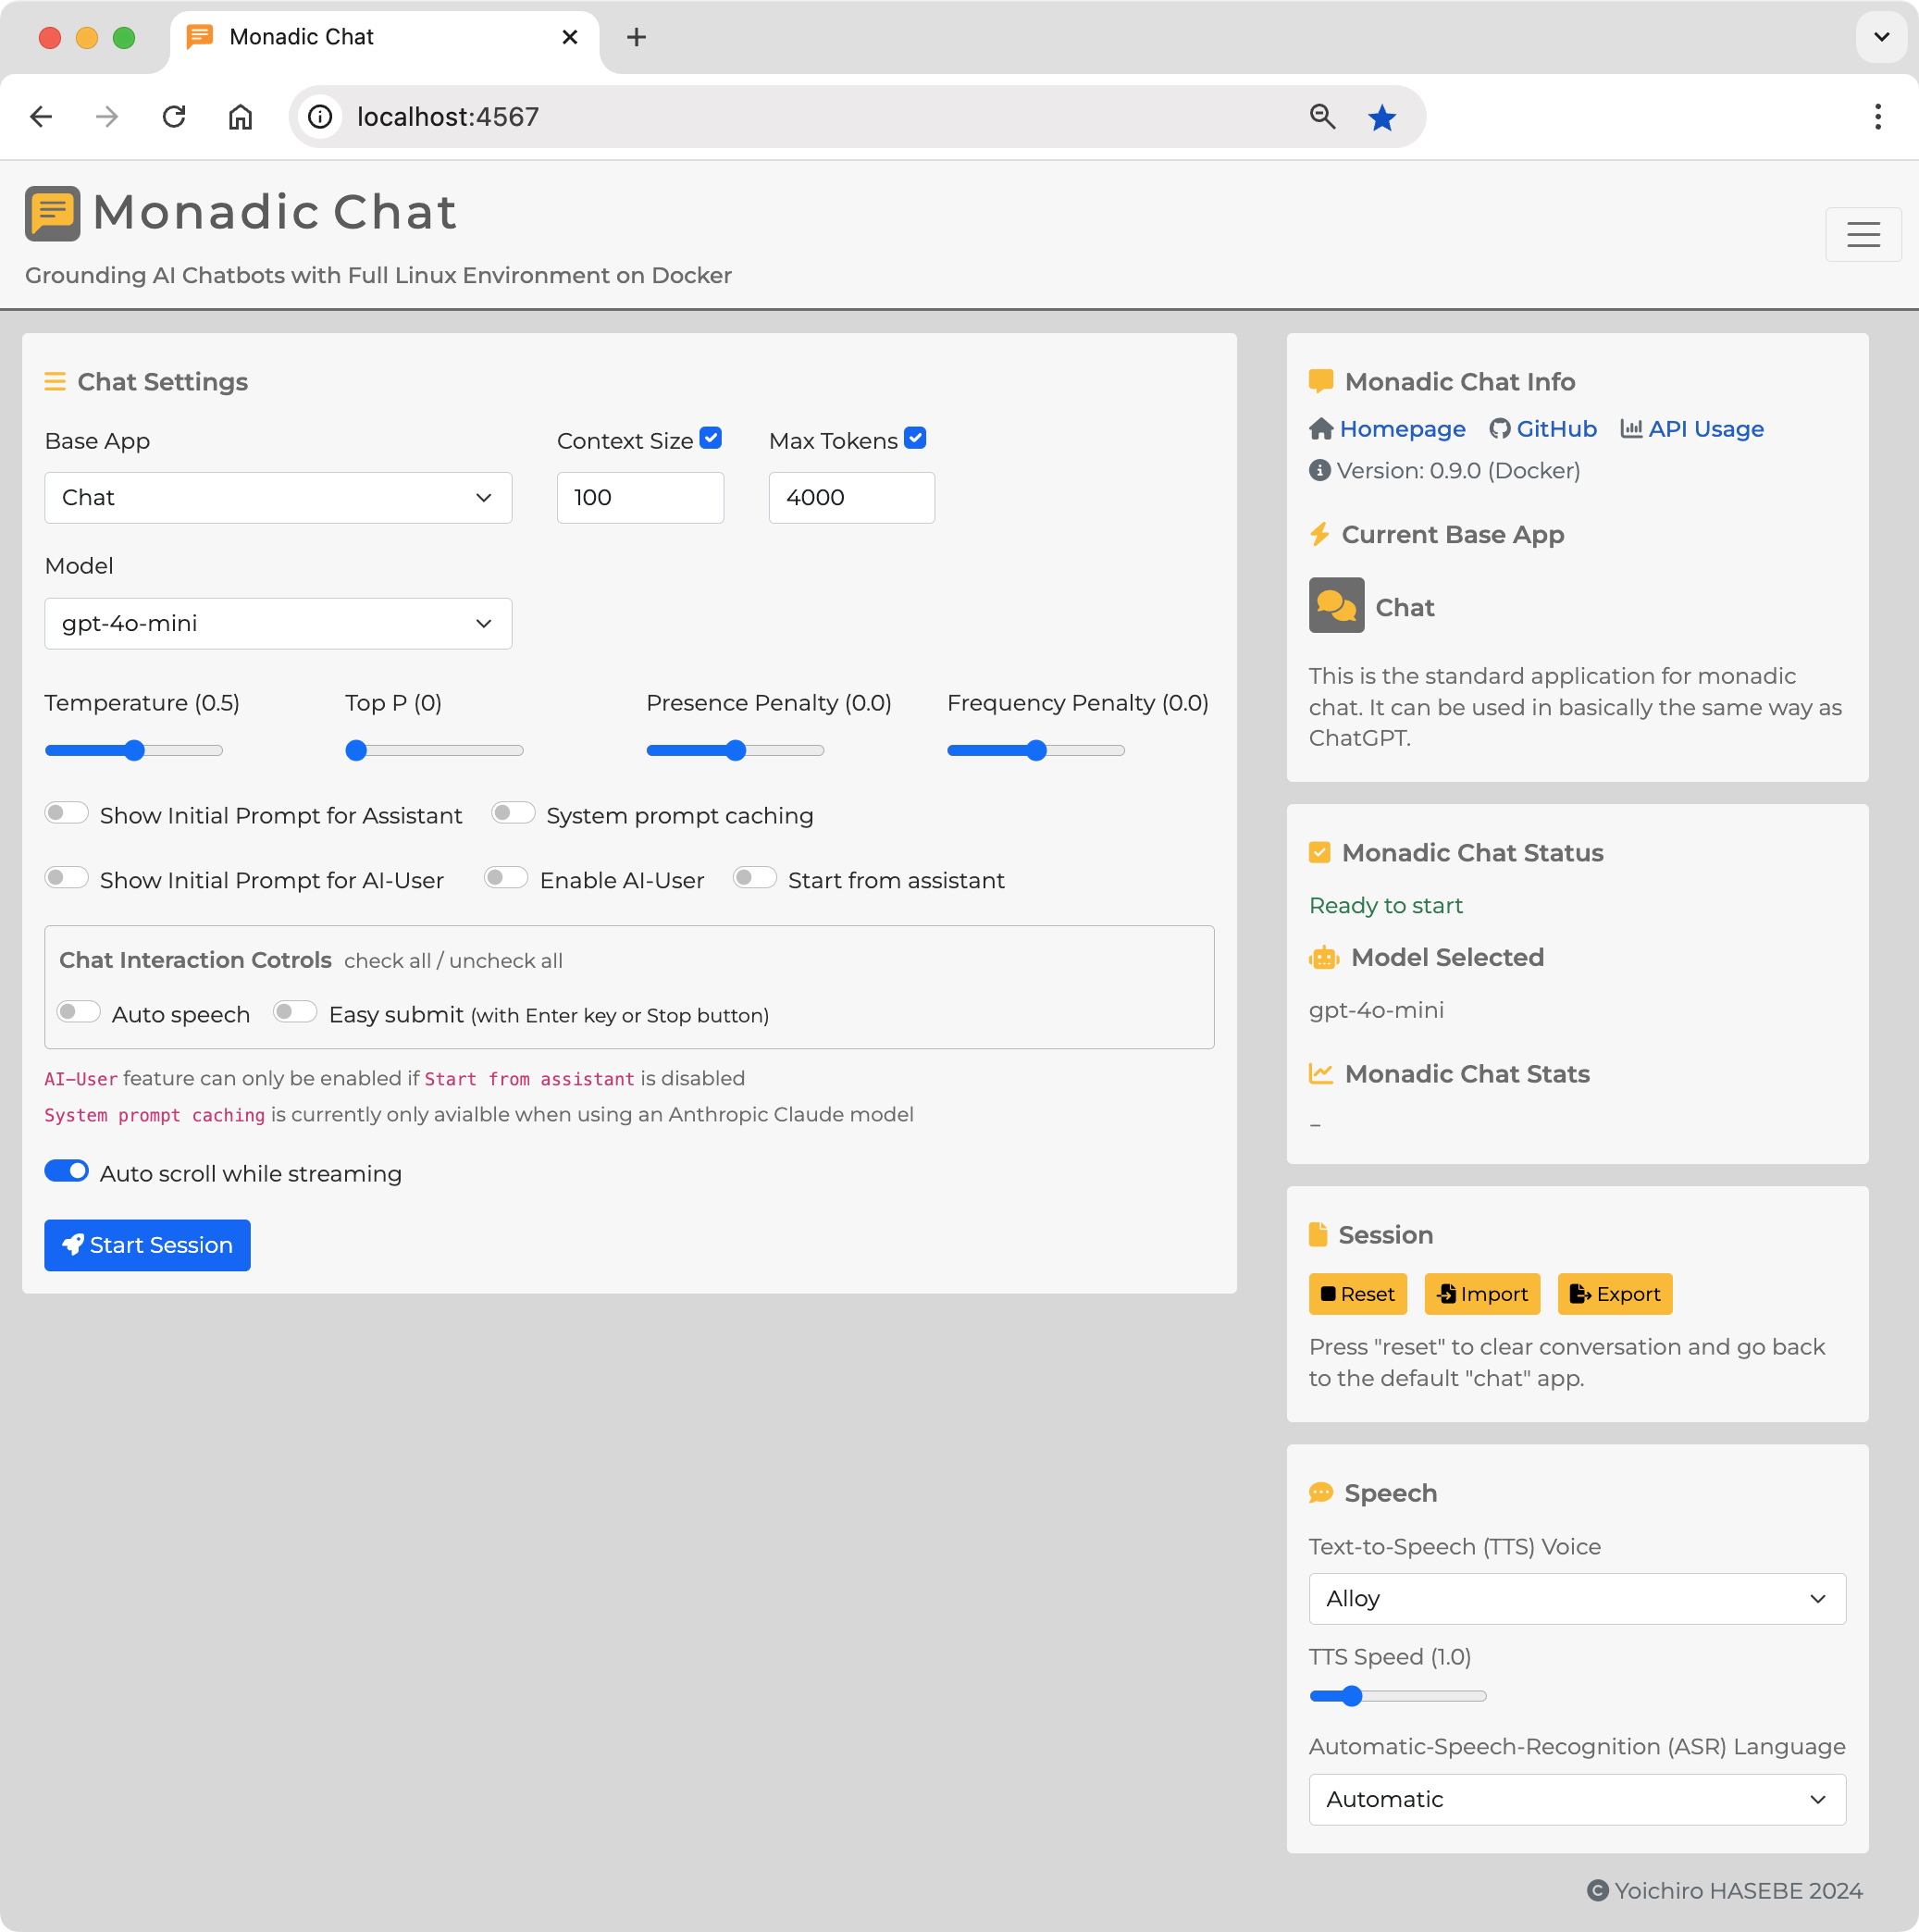The image size is (1919, 1932).
Task: Click the browser reload icon
Action: coord(174,117)
